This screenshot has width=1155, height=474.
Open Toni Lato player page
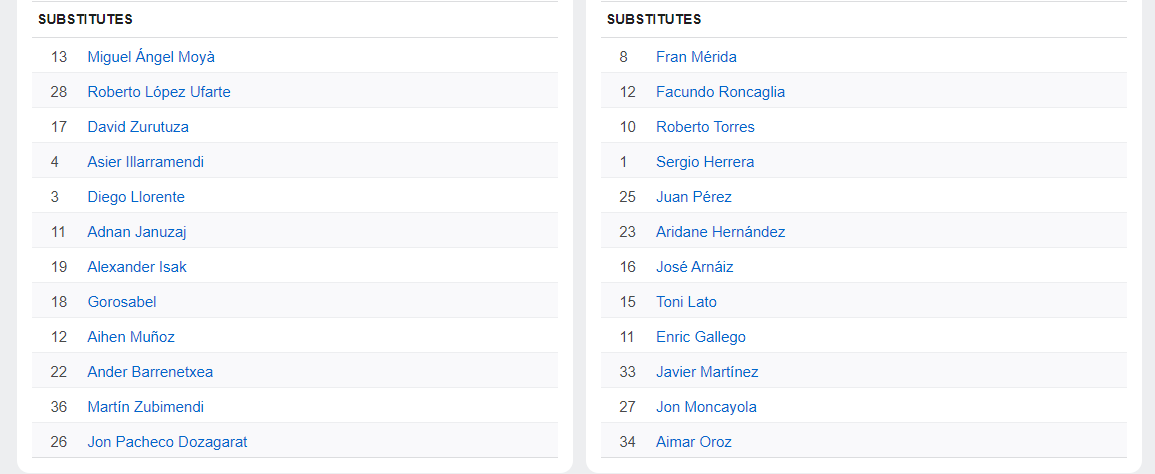[687, 302]
